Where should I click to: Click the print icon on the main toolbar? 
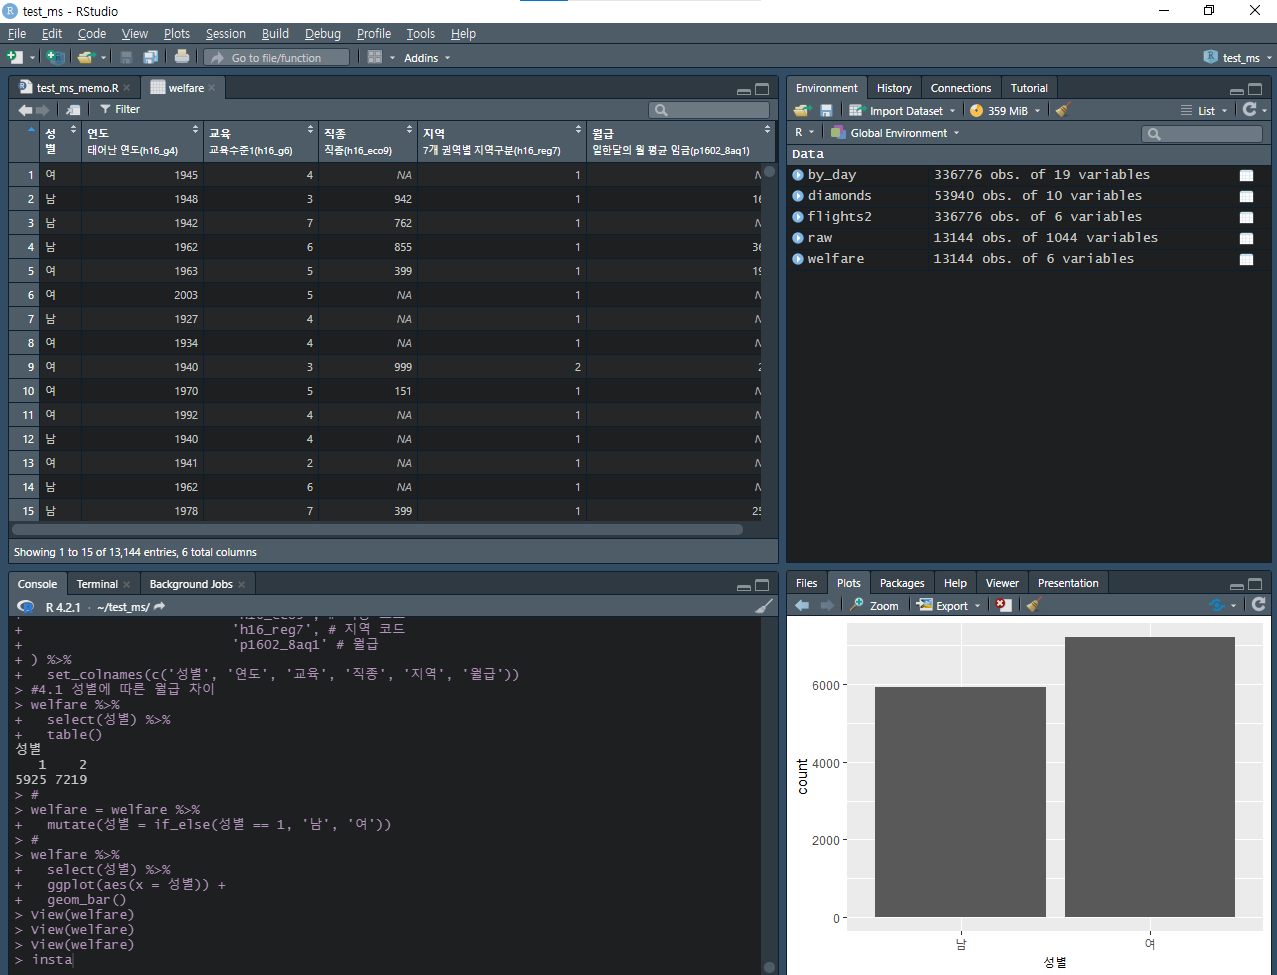click(x=182, y=57)
